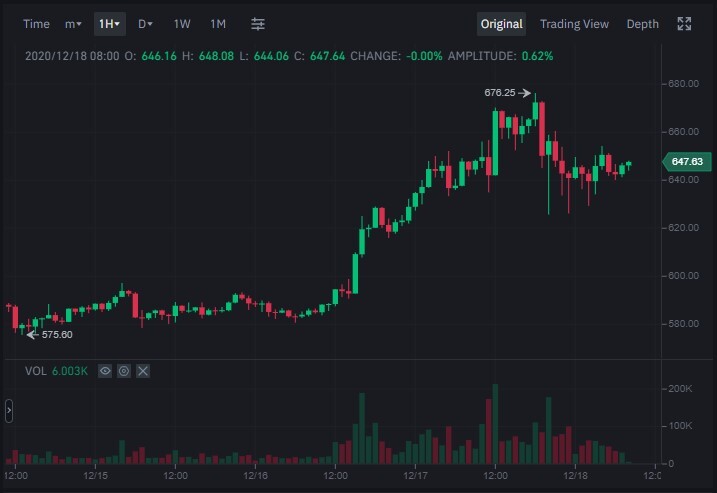Switch to the Original chart tab

click(x=501, y=24)
